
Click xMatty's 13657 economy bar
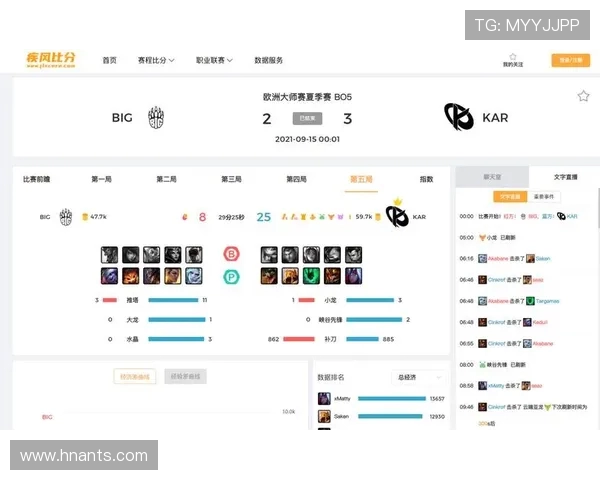pyautogui.click(x=392, y=398)
